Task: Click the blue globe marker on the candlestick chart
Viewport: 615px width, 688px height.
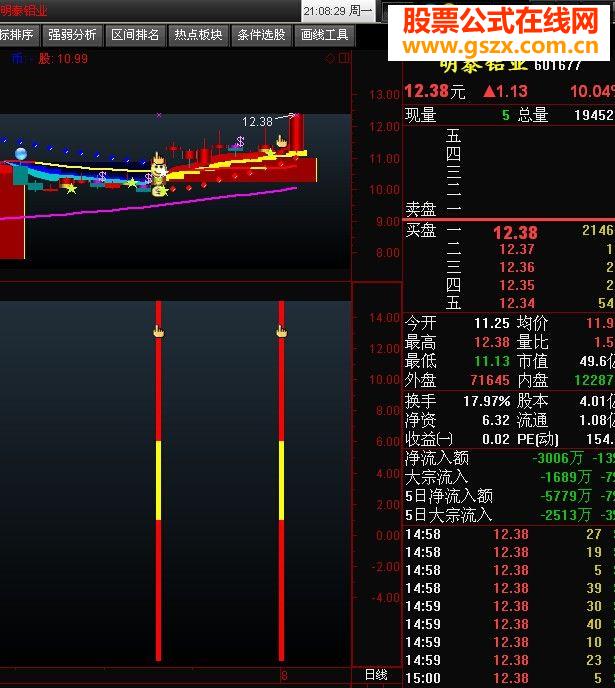Action: coord(21,154)
